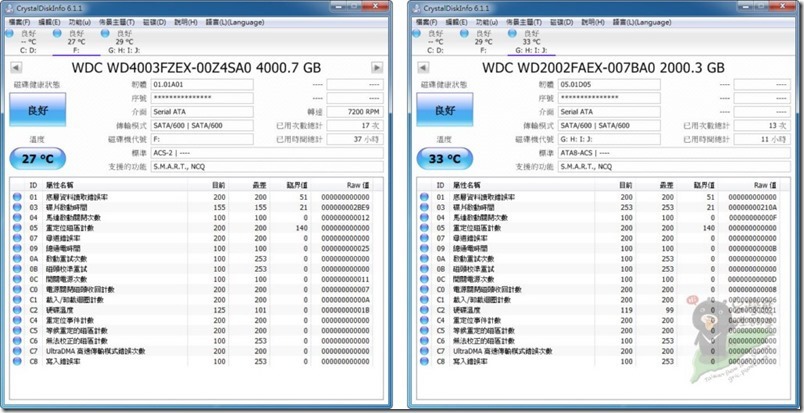
Task: Click ATA8-ACS standard field in right window
Action: pos(674,153)
